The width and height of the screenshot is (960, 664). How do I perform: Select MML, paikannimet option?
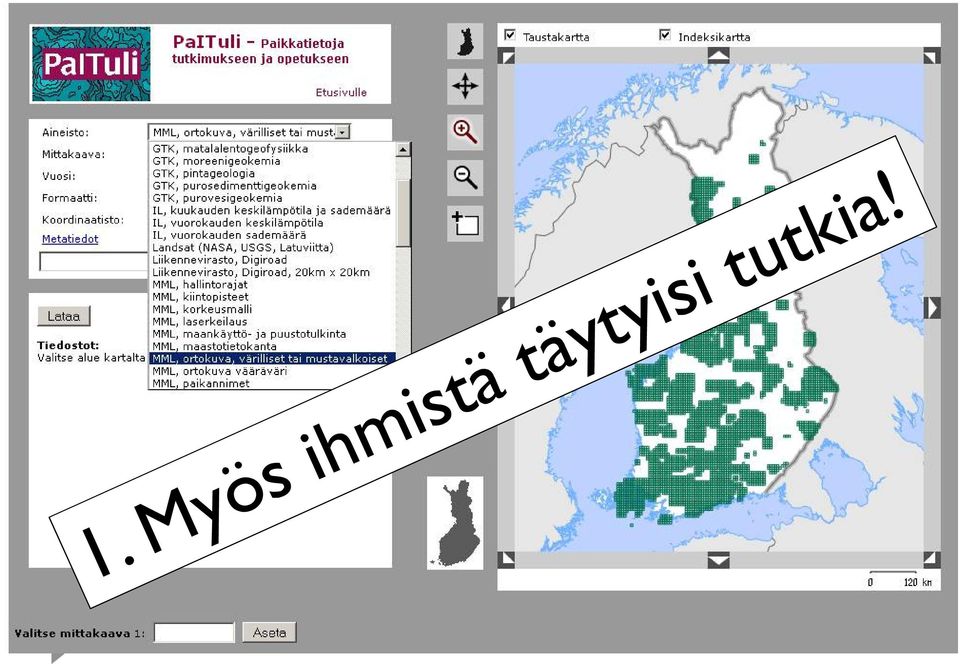(272, 383)
